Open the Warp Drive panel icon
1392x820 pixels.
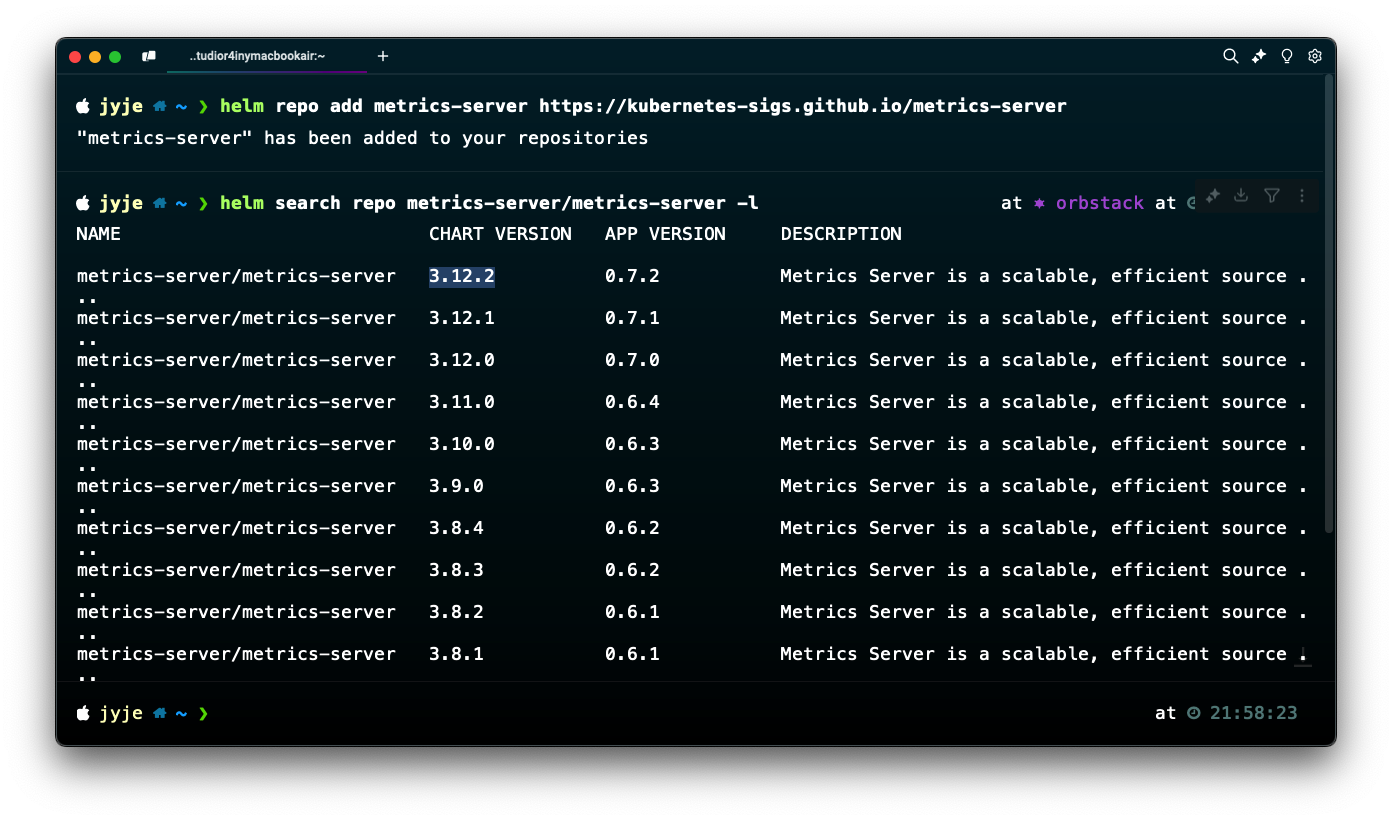[149, 57]
